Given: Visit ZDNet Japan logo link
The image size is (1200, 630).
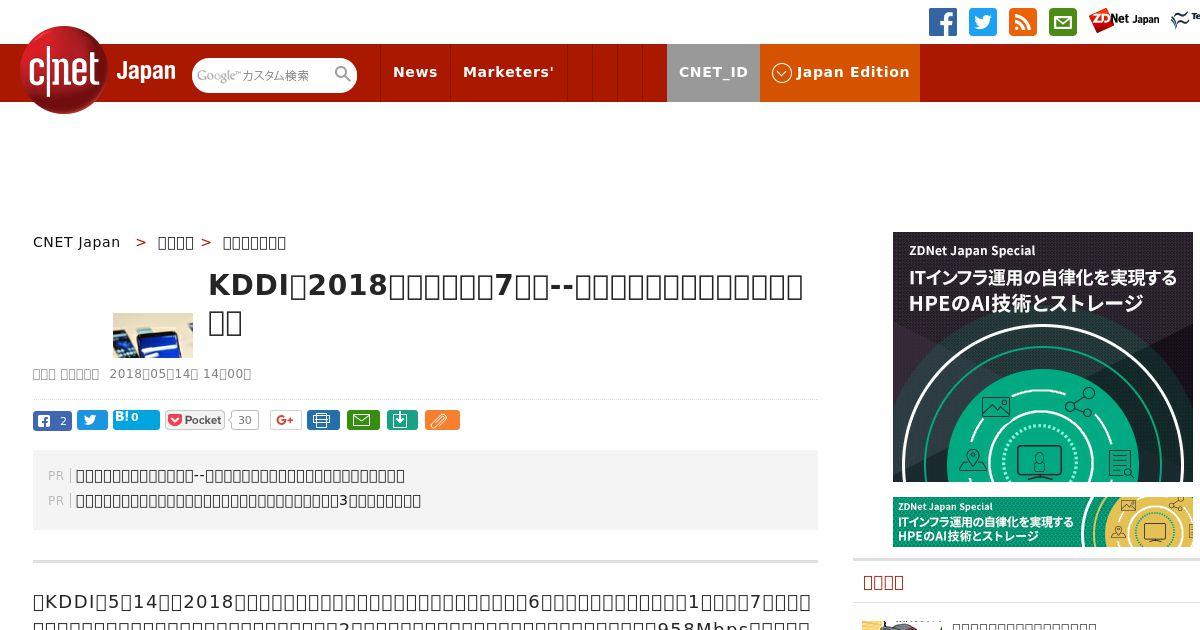Looking at the screenshot, I should pyautogui.click(x=1124, y=20).
